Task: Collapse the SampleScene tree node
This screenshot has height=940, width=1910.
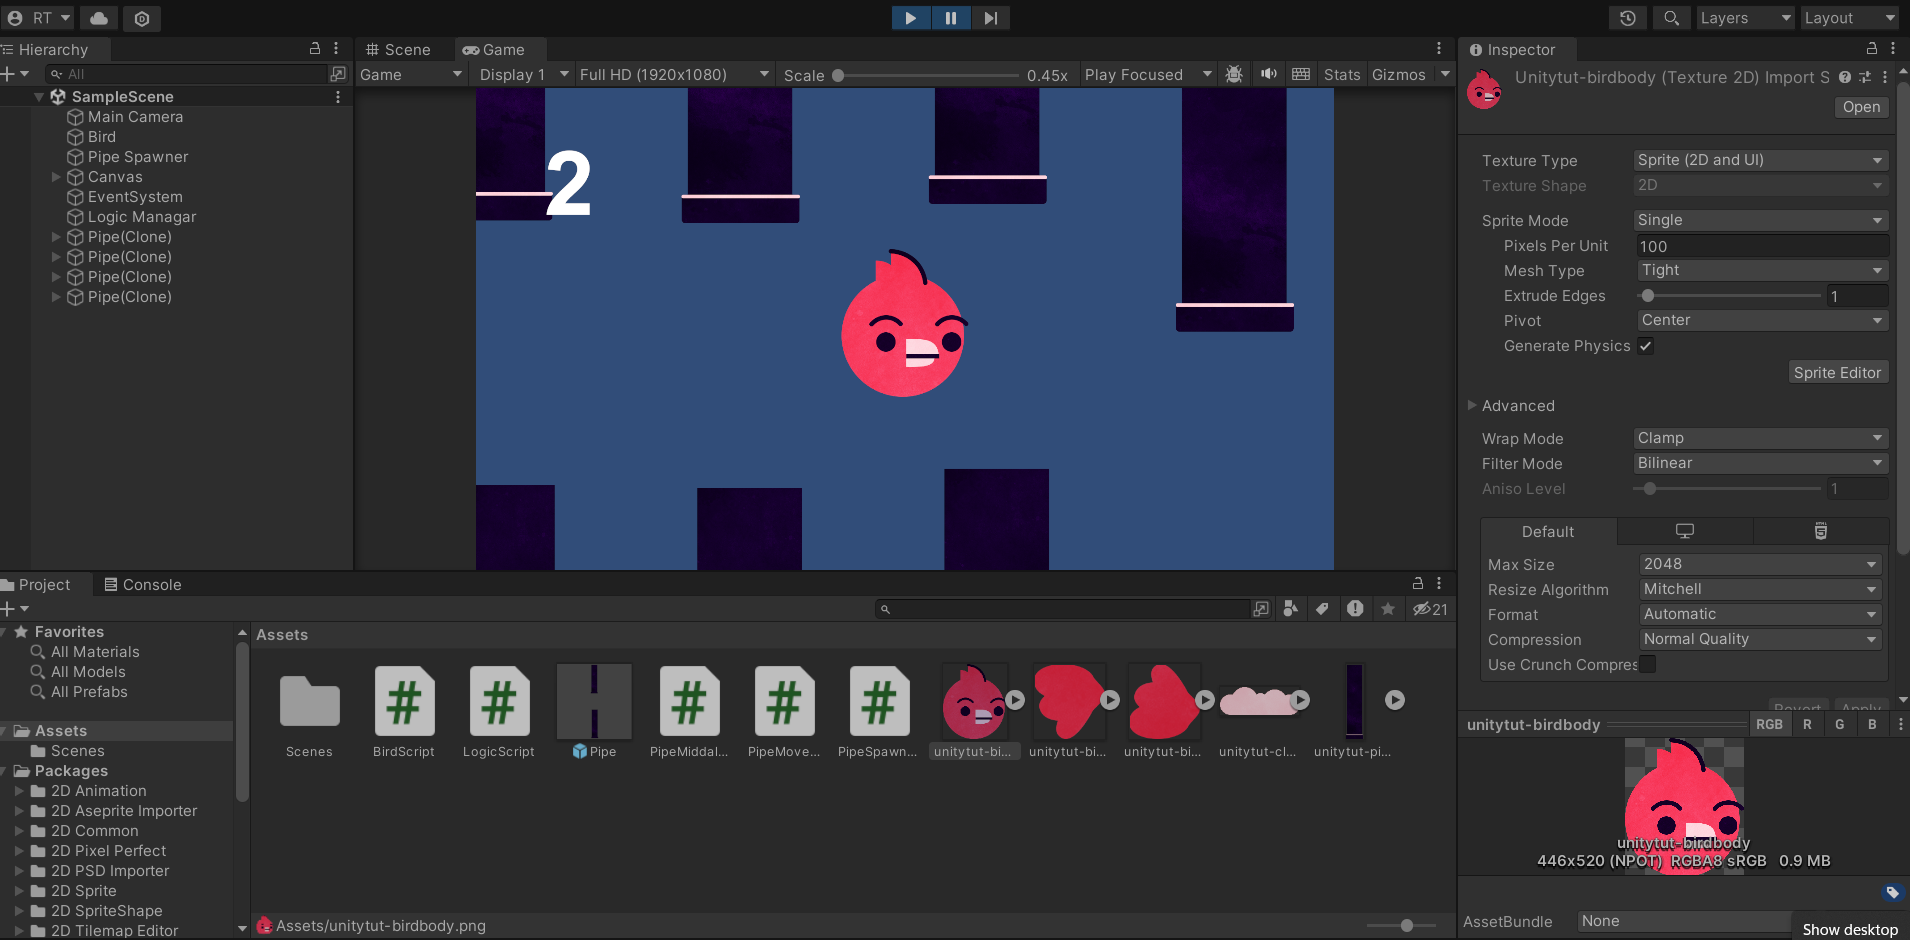Action: 39,97
